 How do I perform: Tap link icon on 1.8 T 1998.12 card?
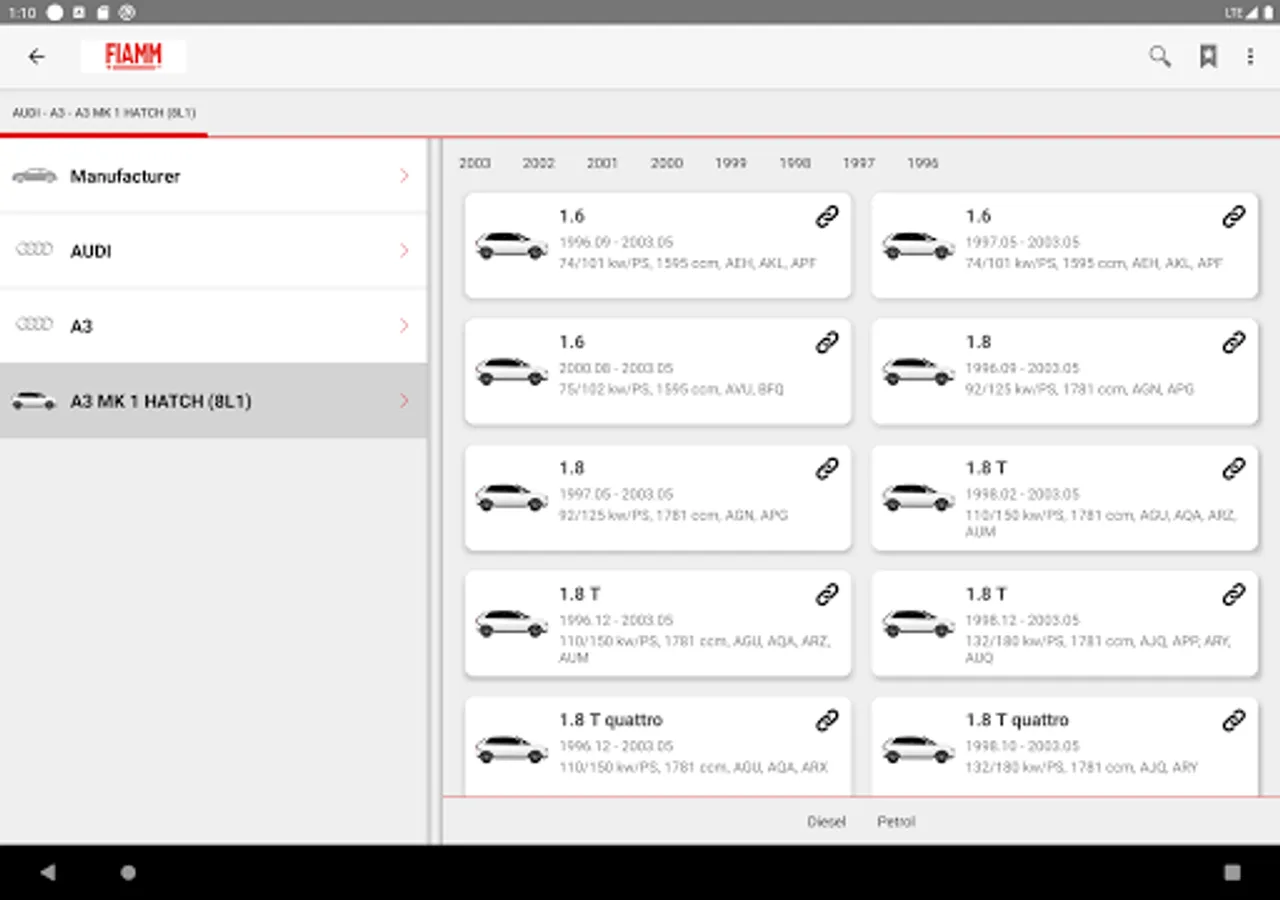tap(1234, 594)
